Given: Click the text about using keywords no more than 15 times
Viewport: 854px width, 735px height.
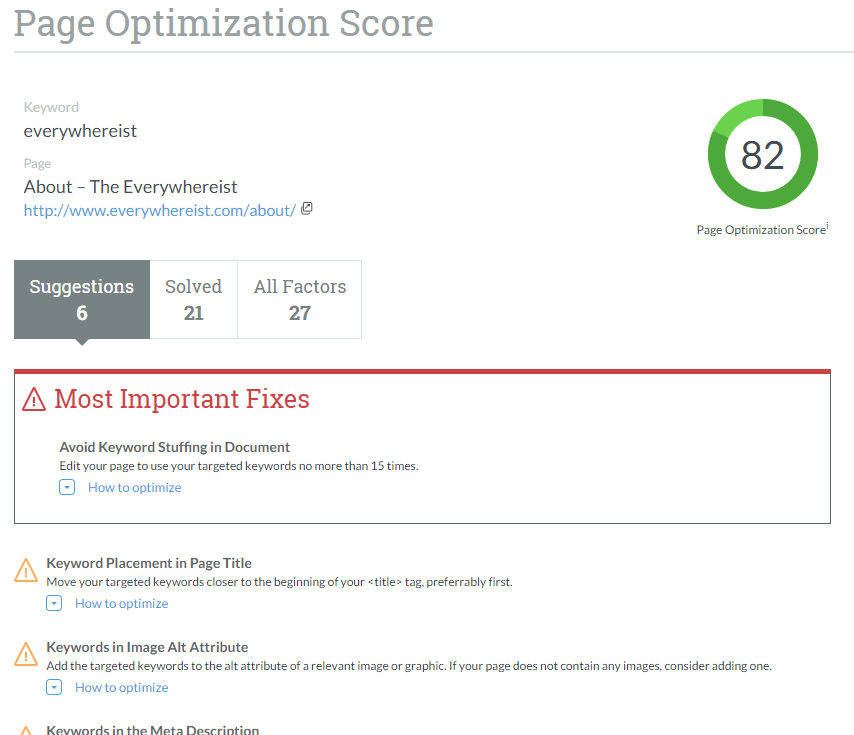Looking at the screenshot, I should pyautogui.click(x=239, y=466).
